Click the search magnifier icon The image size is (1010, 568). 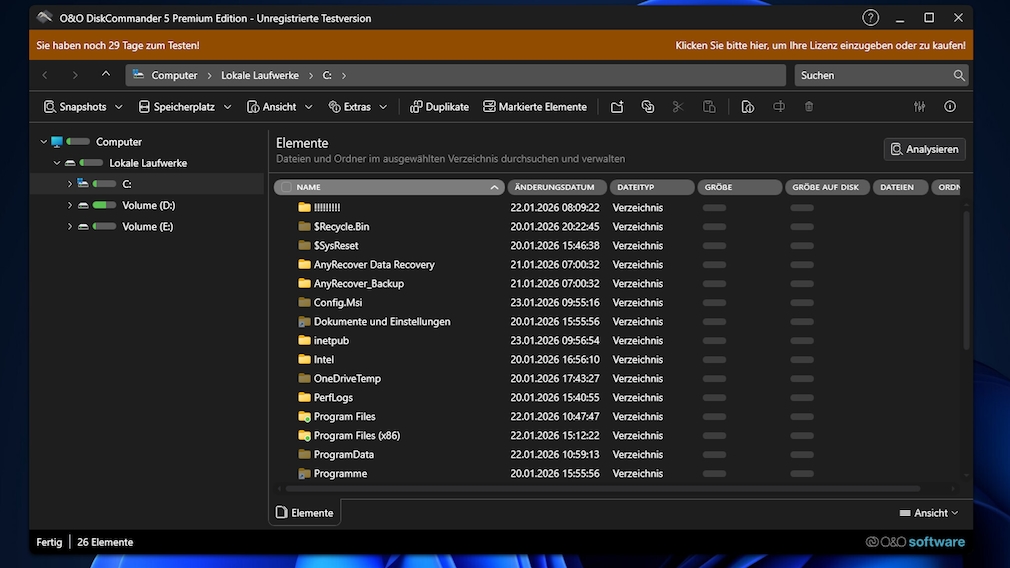point(959,76)
